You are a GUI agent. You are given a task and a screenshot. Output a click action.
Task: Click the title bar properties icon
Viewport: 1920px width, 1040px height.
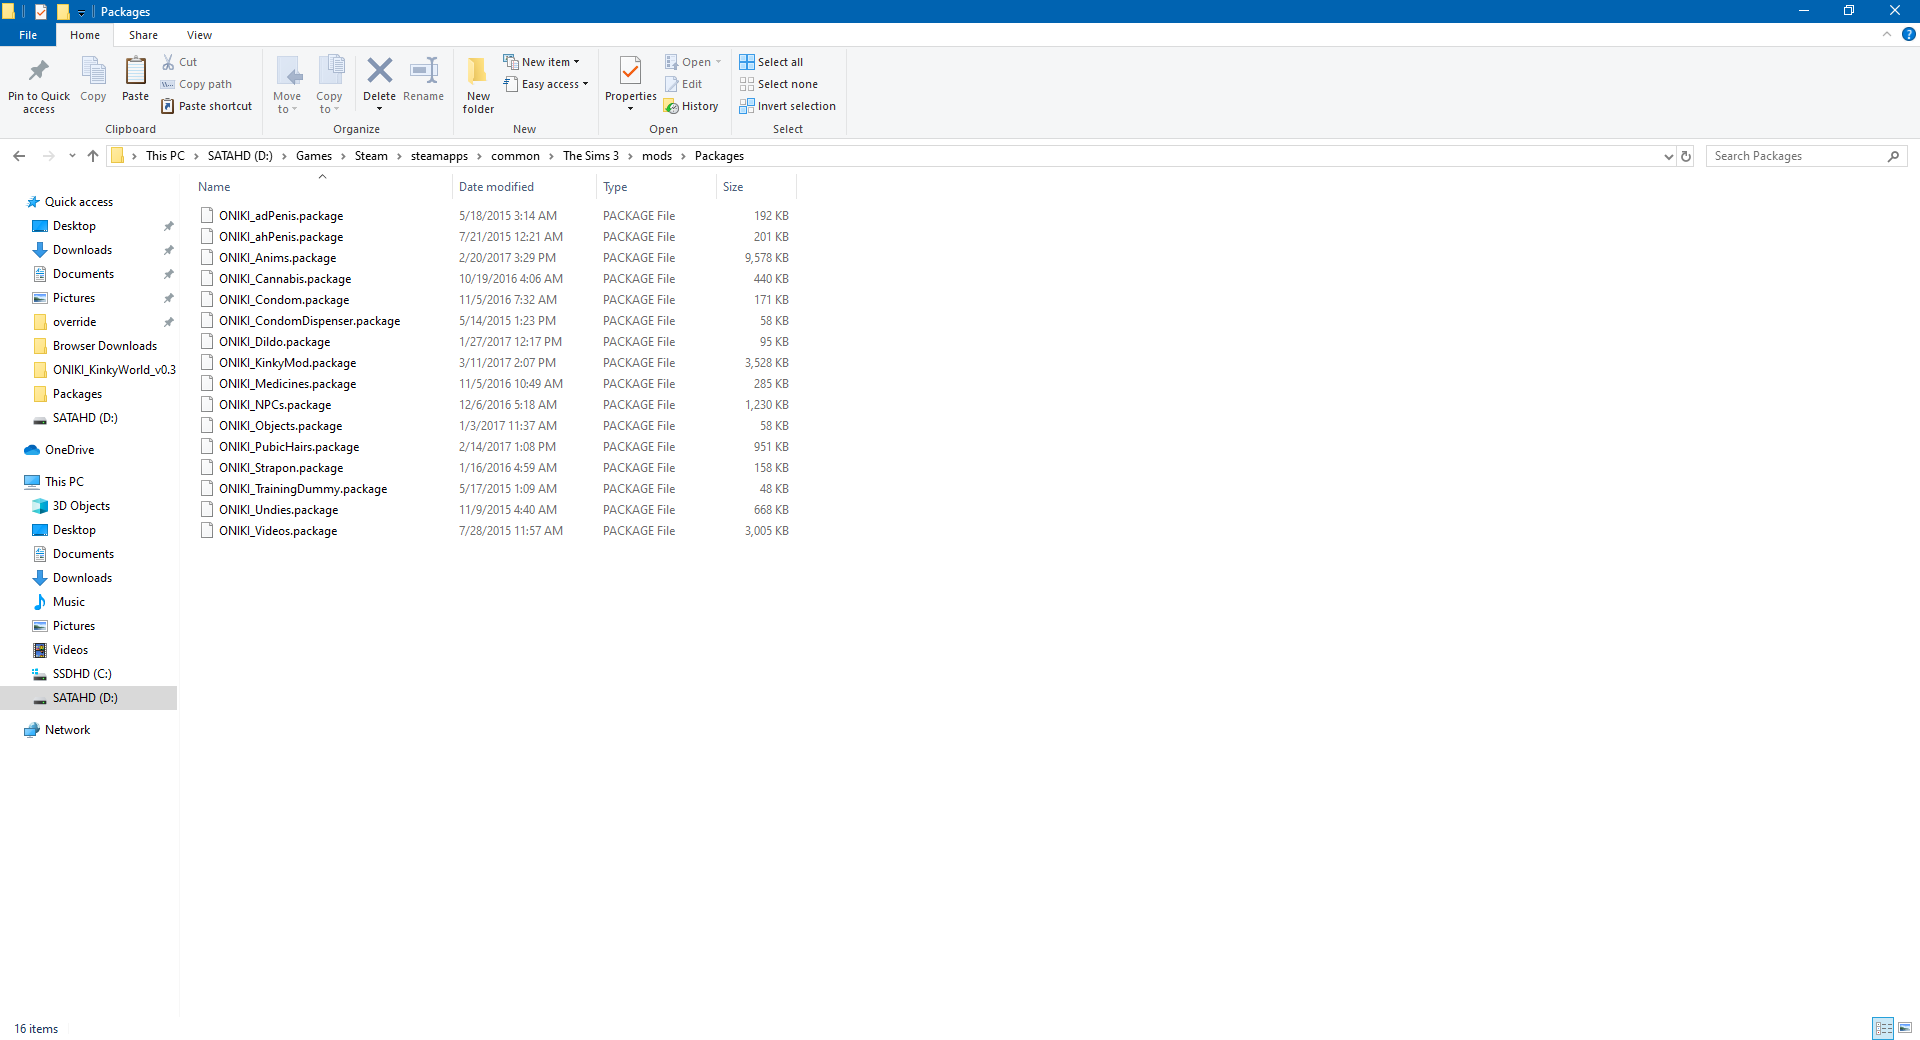coord(41,12)
